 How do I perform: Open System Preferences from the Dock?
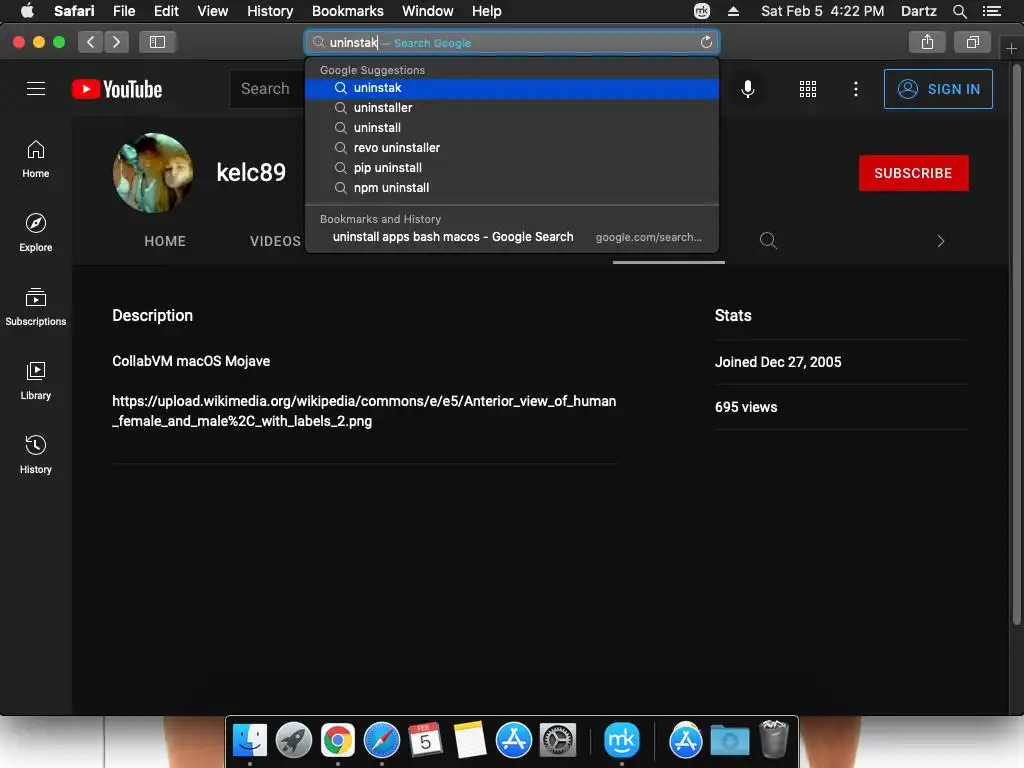pos(558,740)
